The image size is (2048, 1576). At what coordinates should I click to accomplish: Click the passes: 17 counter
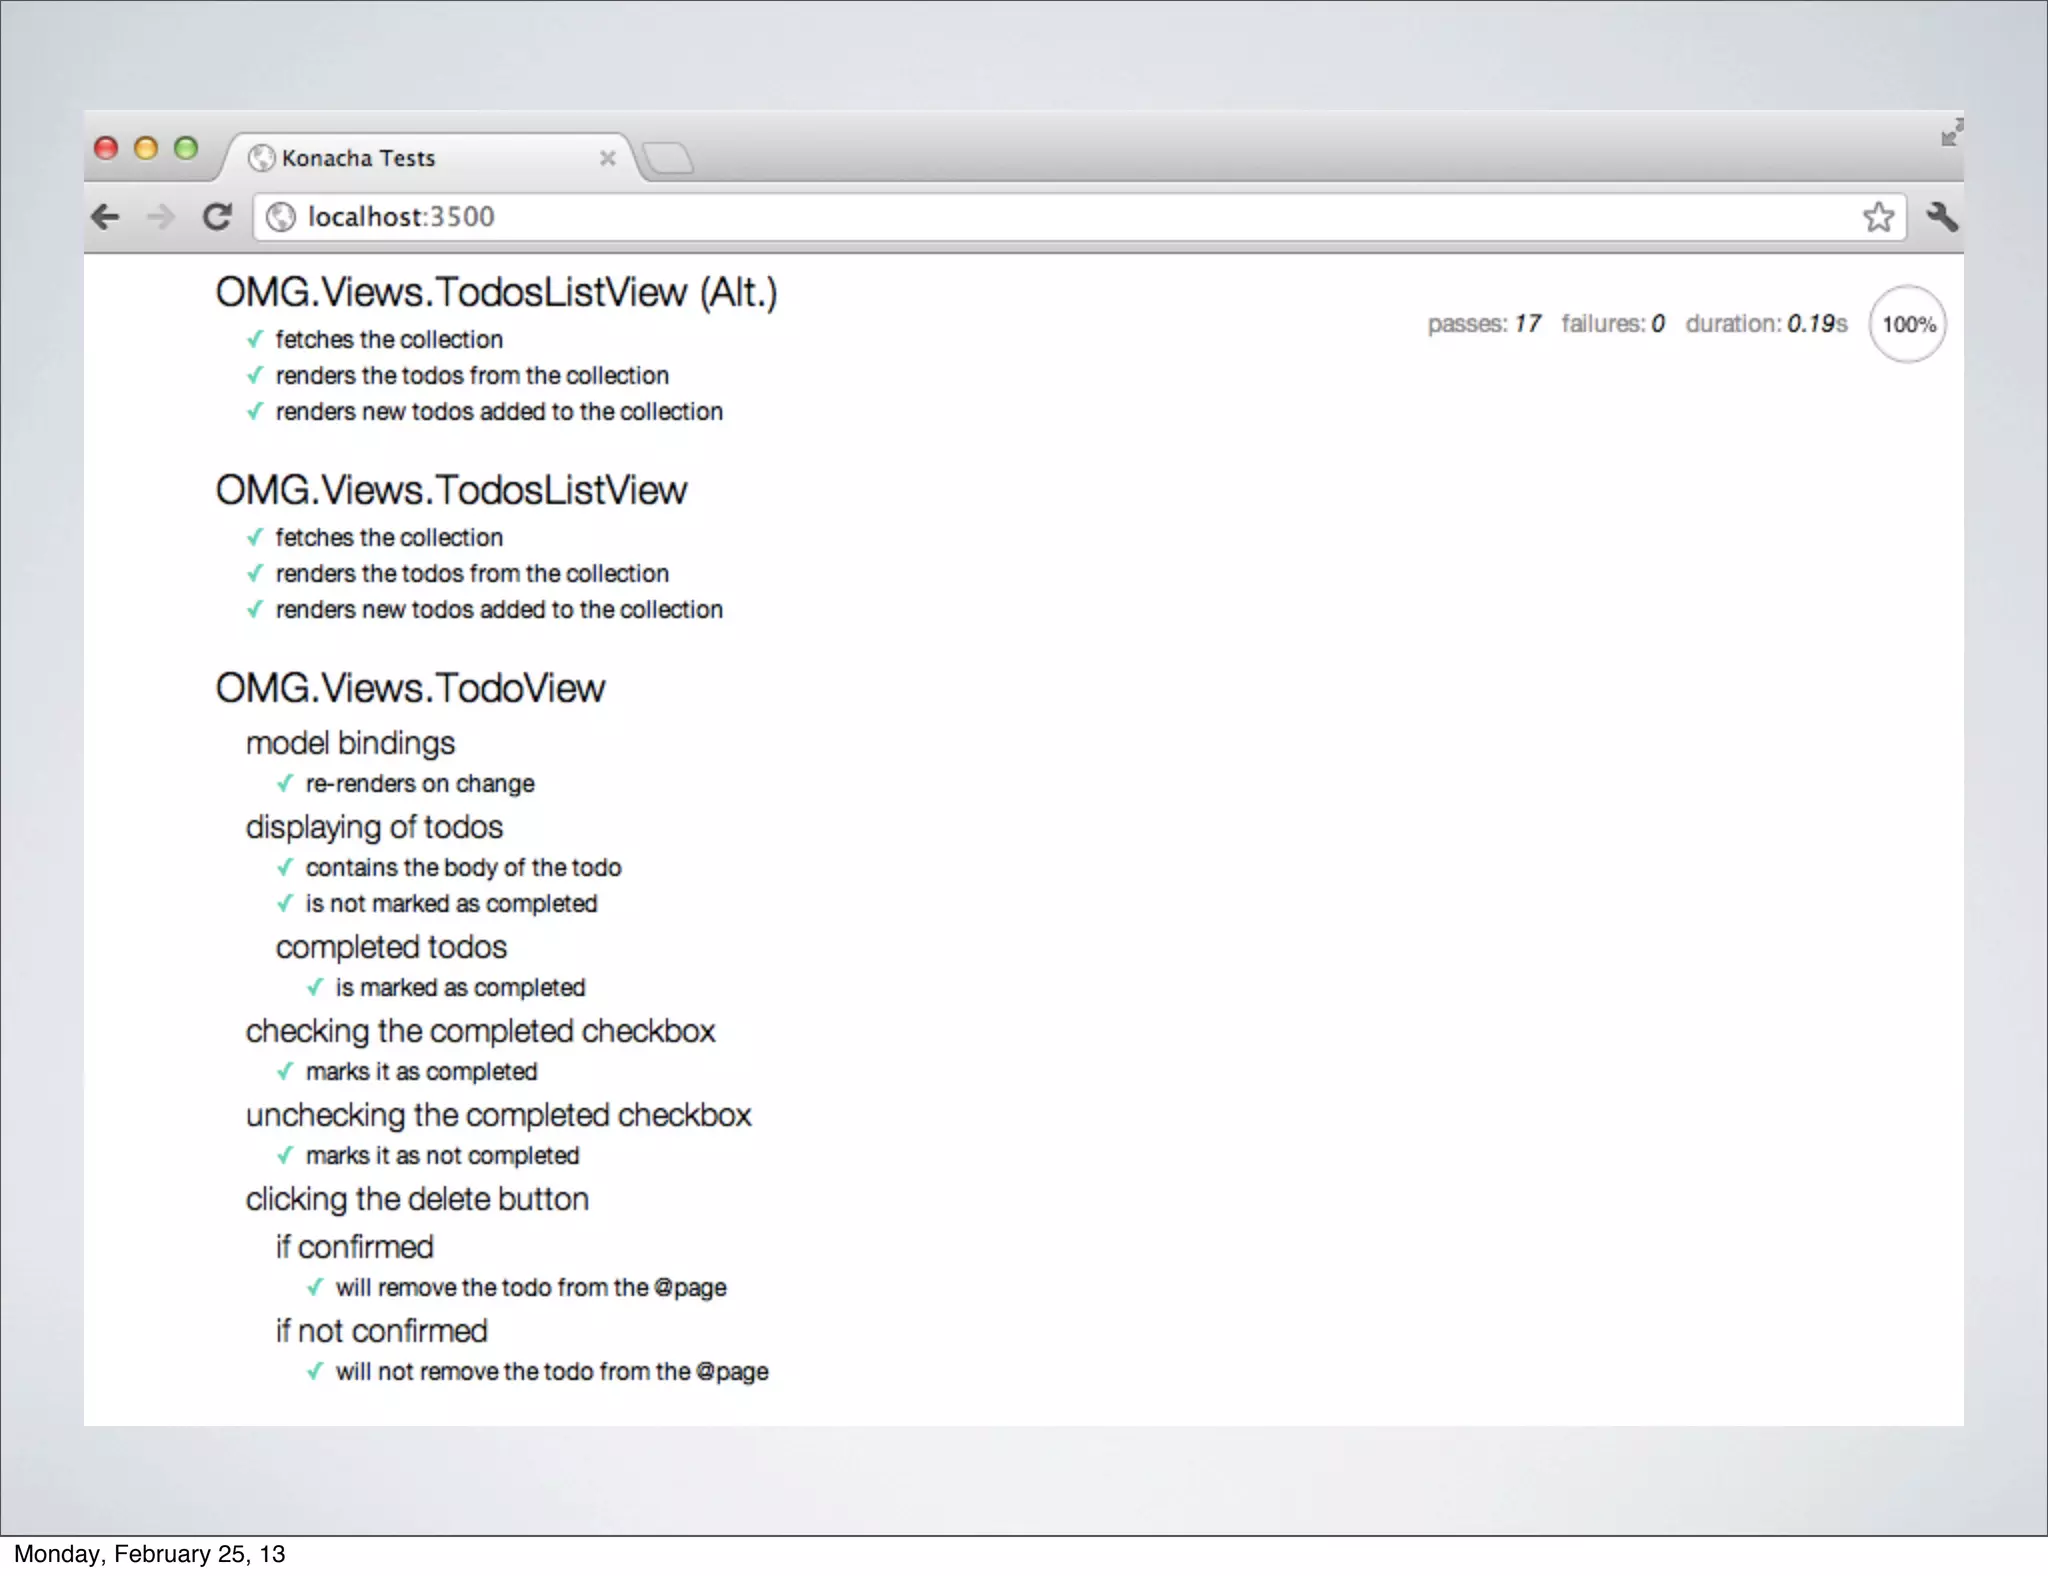[x=1484, y=324]
